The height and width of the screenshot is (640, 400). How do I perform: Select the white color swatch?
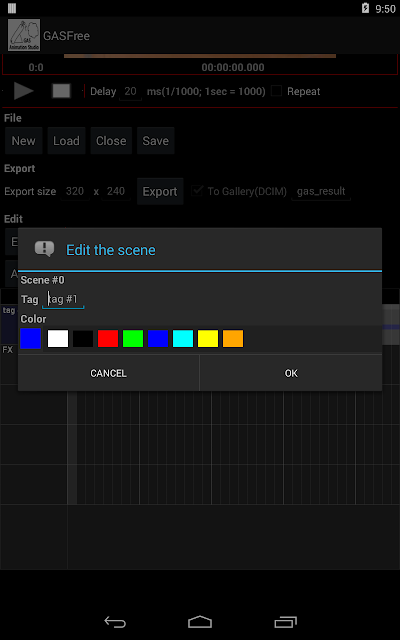pyautogui.click(x=58, y=339)
